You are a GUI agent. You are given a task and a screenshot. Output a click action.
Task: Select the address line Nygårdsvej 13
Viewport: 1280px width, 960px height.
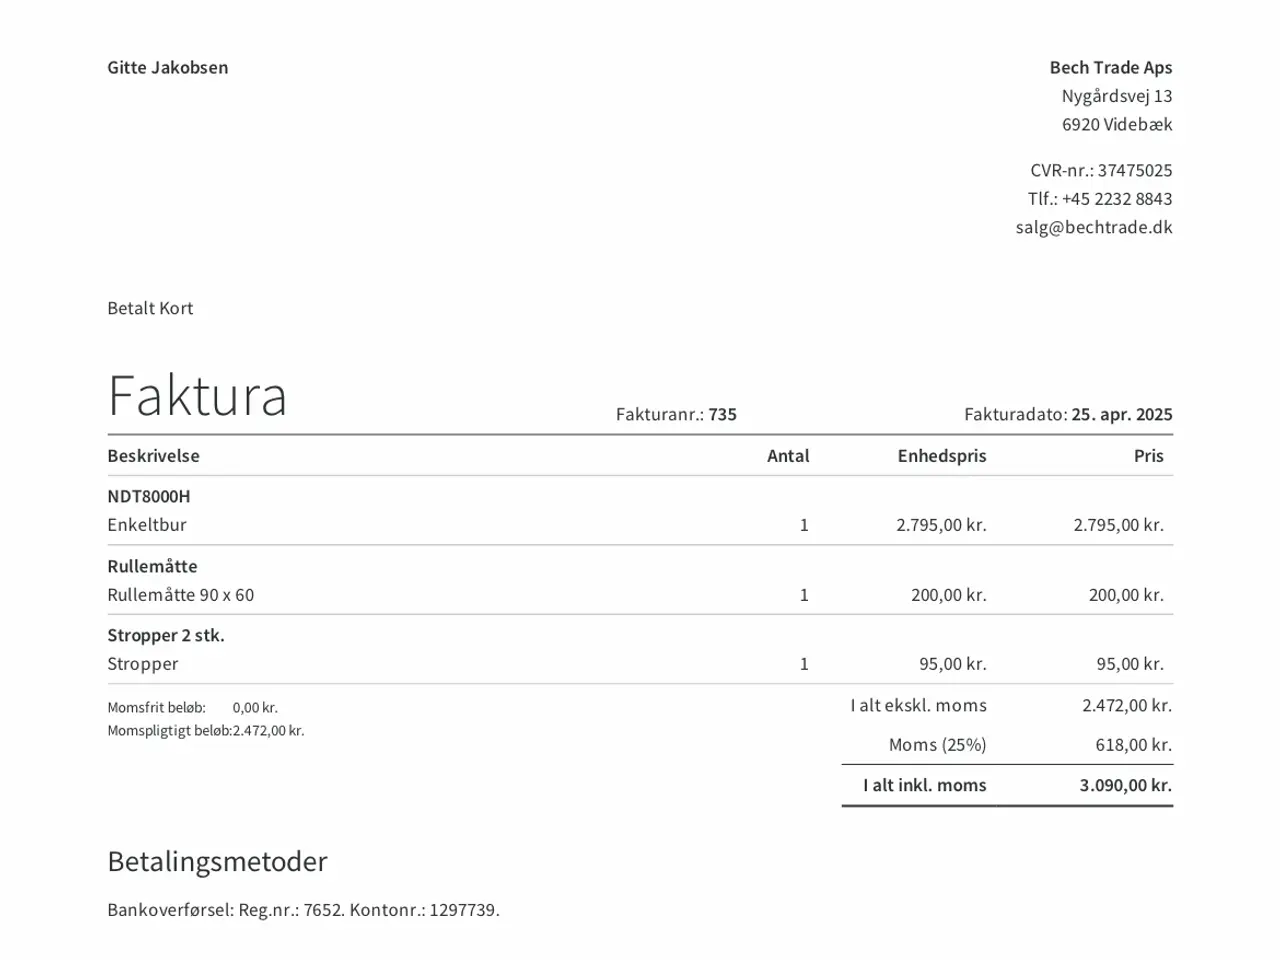tap(1117, 96)
